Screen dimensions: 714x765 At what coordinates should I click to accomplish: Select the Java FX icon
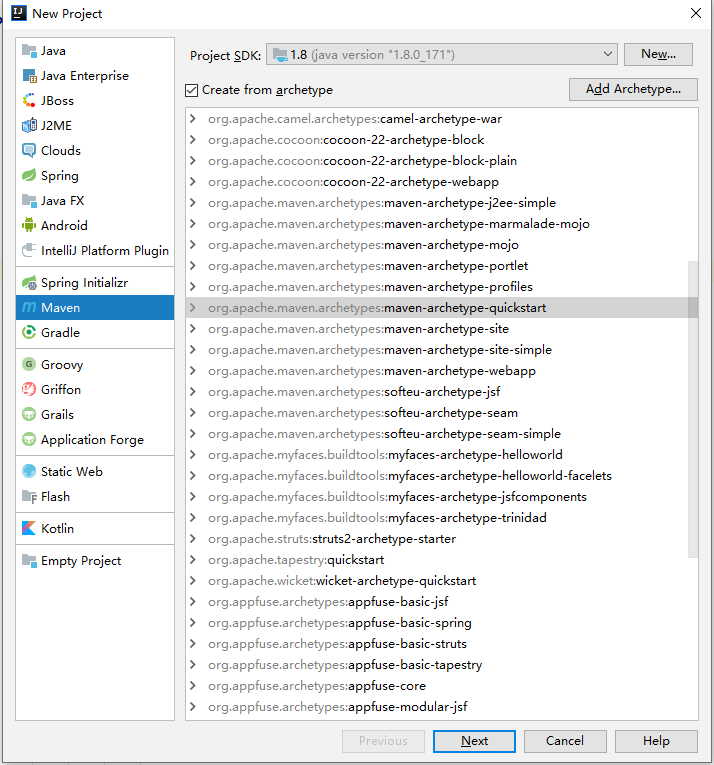[x=29, y=201]
